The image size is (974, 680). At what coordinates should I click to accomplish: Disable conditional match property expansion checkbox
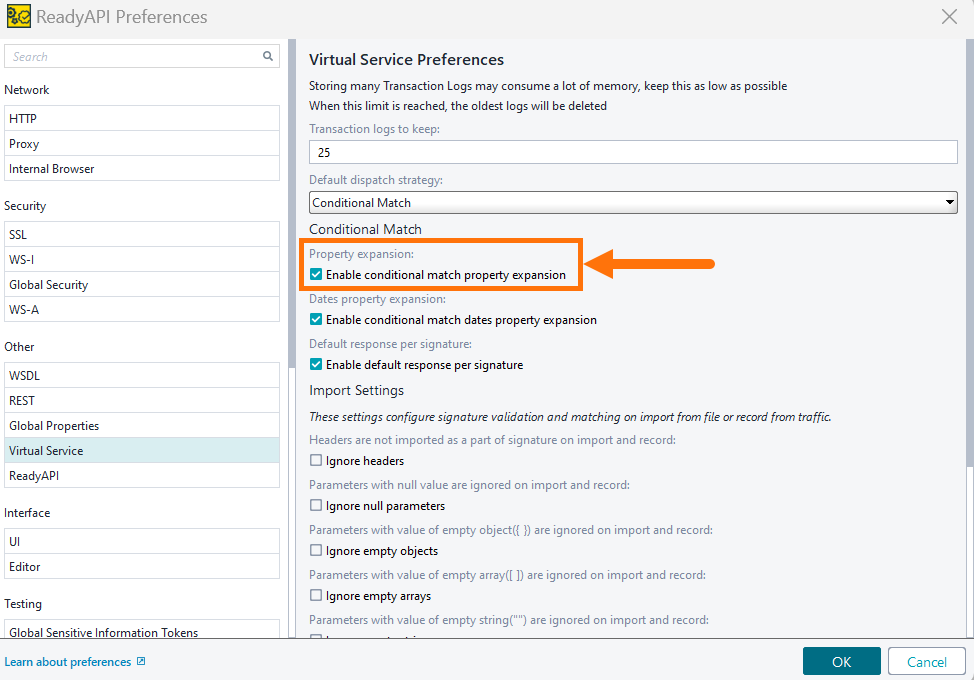click(x=316, y=275)
